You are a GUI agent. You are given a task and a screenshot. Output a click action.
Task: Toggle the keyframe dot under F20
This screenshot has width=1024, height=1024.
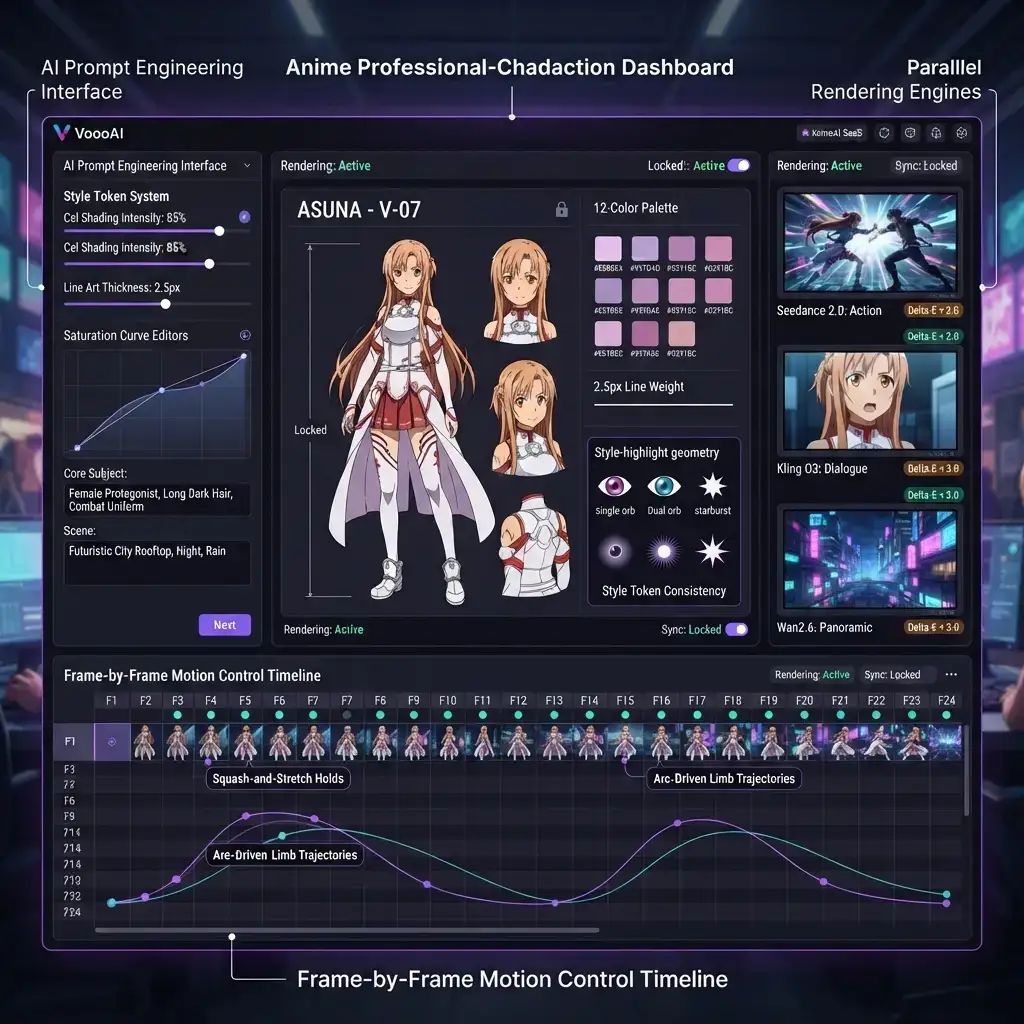(805, 715)
